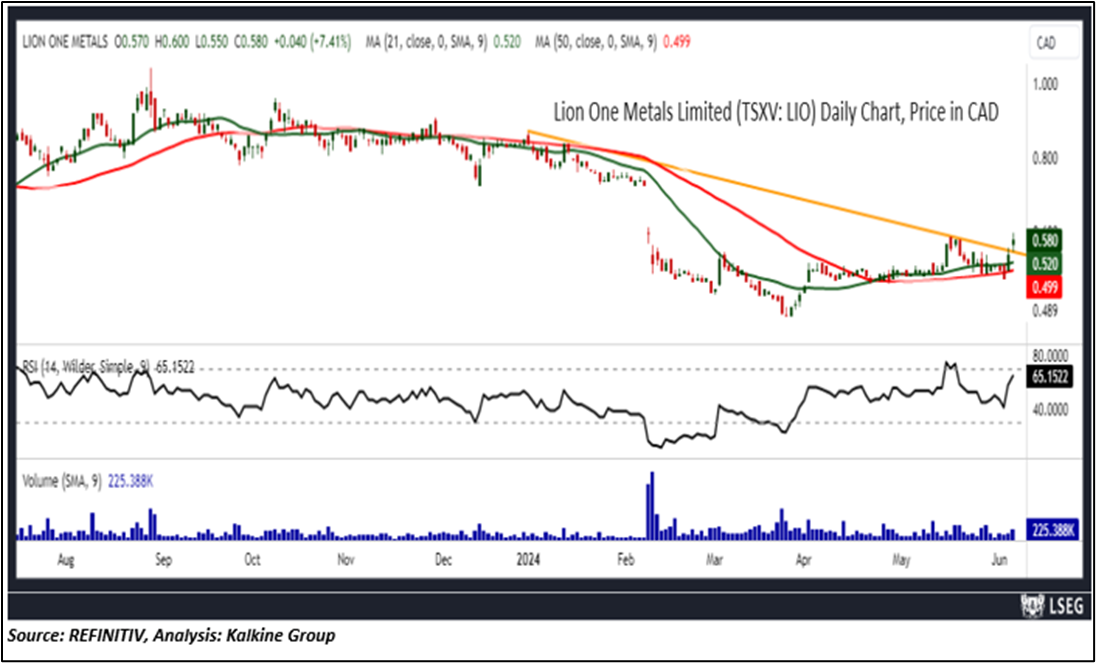Click the 80.0000 RSI axis level
The width and height of the screenshot is (1096, 663).
[1052, 356]
